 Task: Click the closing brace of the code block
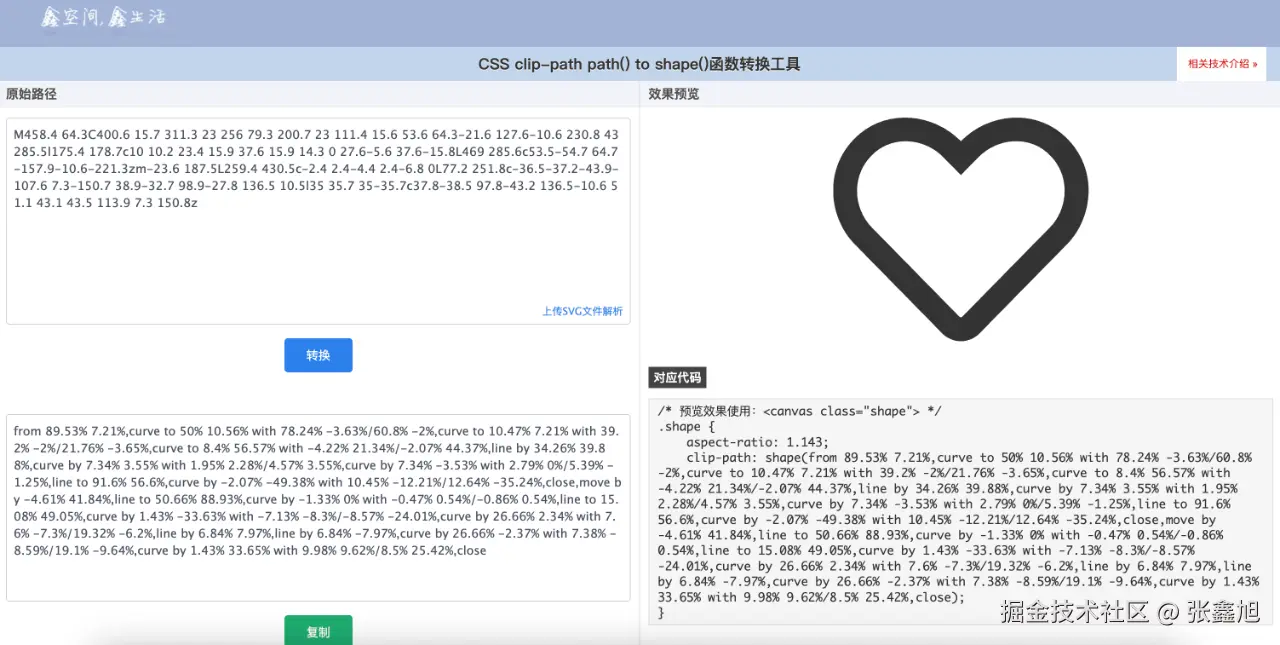[662, 613]
